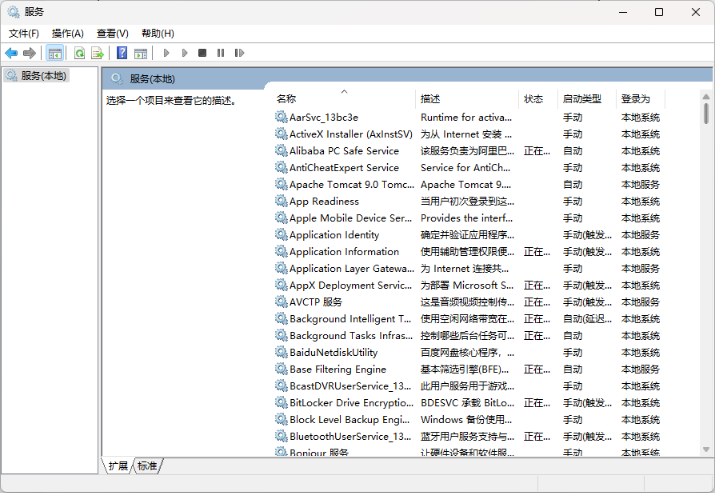Click the gear icon of Apple Mobile Device
Image resolution: width=715 pixels, height=493 pixels.
point(281,218)
